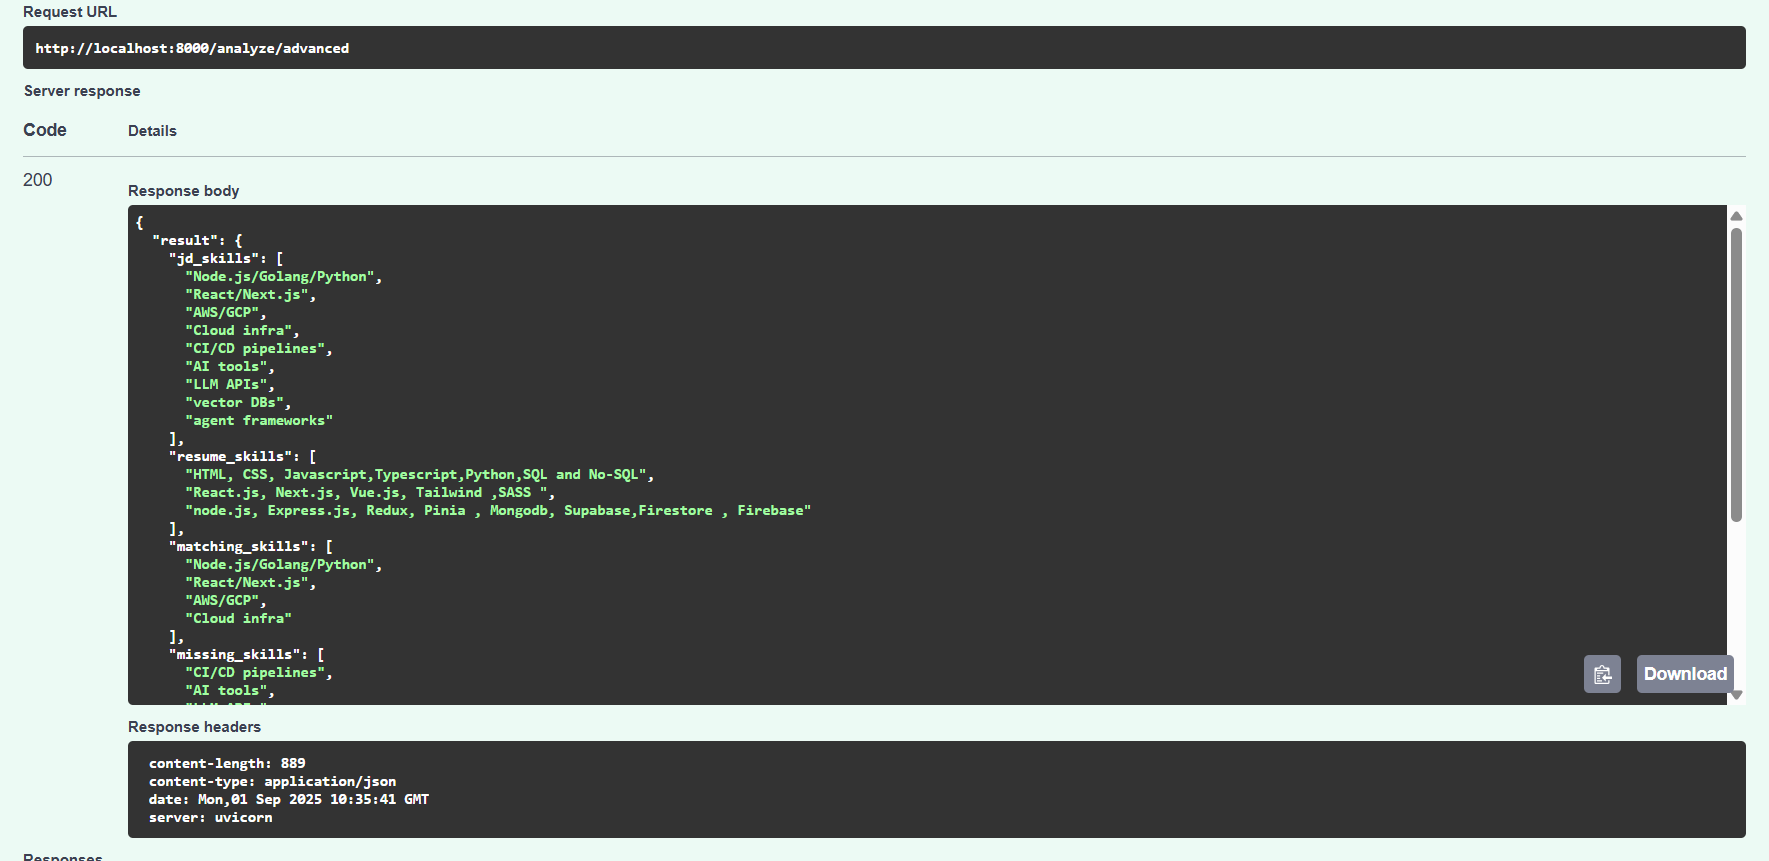Click the server: uvicorn header
The image size is (1769, 861).
click(210, 817)
